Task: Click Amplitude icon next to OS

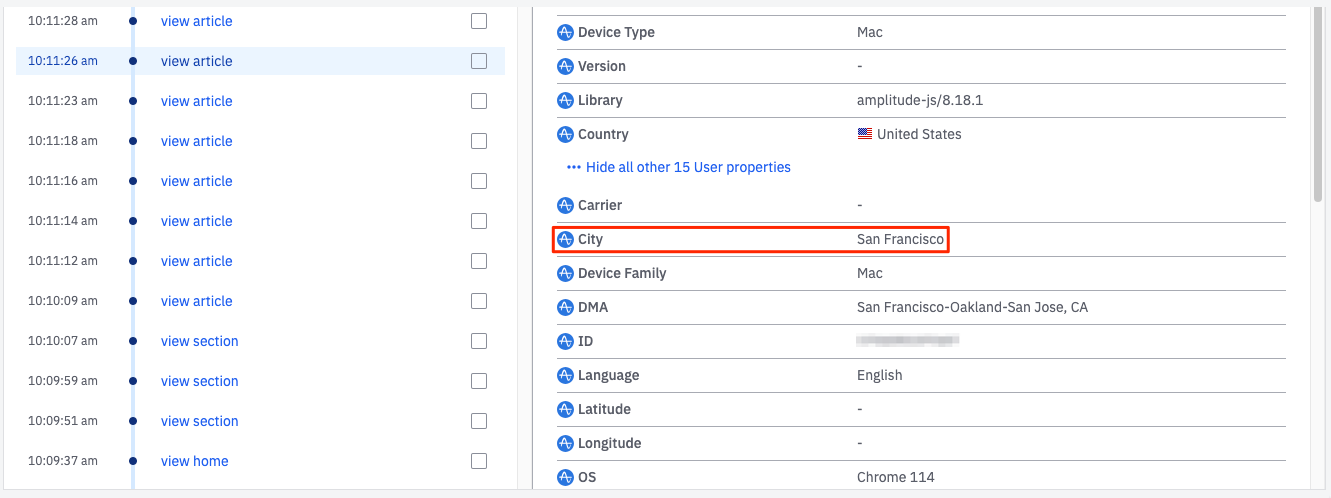Action: coord(566,477)
